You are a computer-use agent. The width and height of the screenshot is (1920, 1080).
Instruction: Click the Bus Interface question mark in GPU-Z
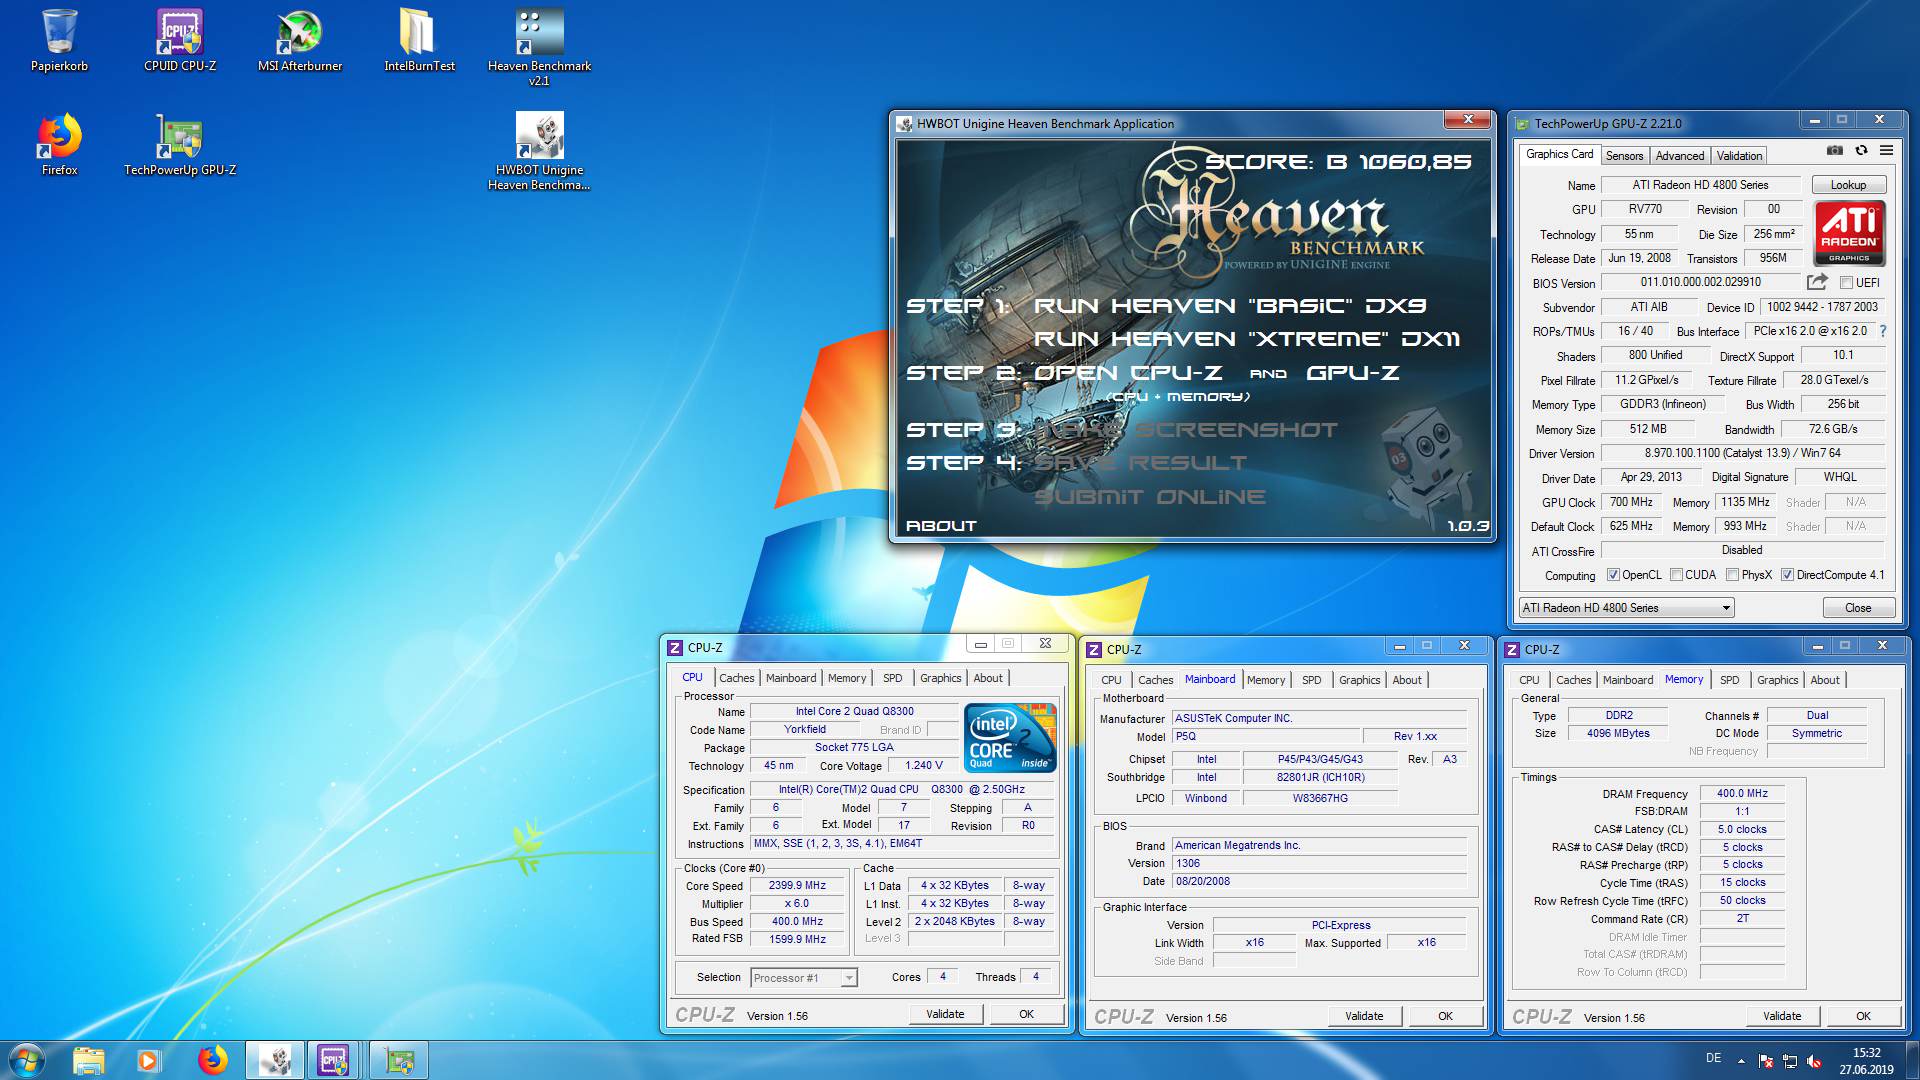point(1883,331)
